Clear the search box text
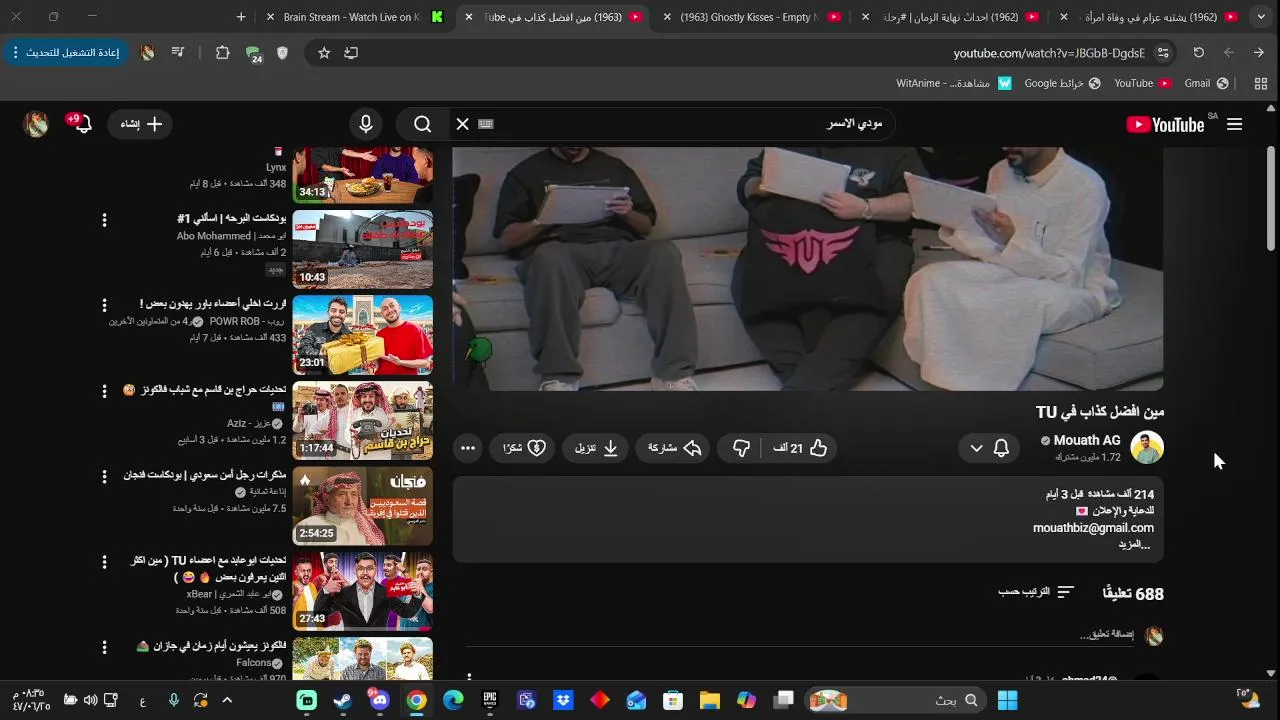Image resolution: width=1280 pixels, height=720 pixels. (x=462, y=124)
